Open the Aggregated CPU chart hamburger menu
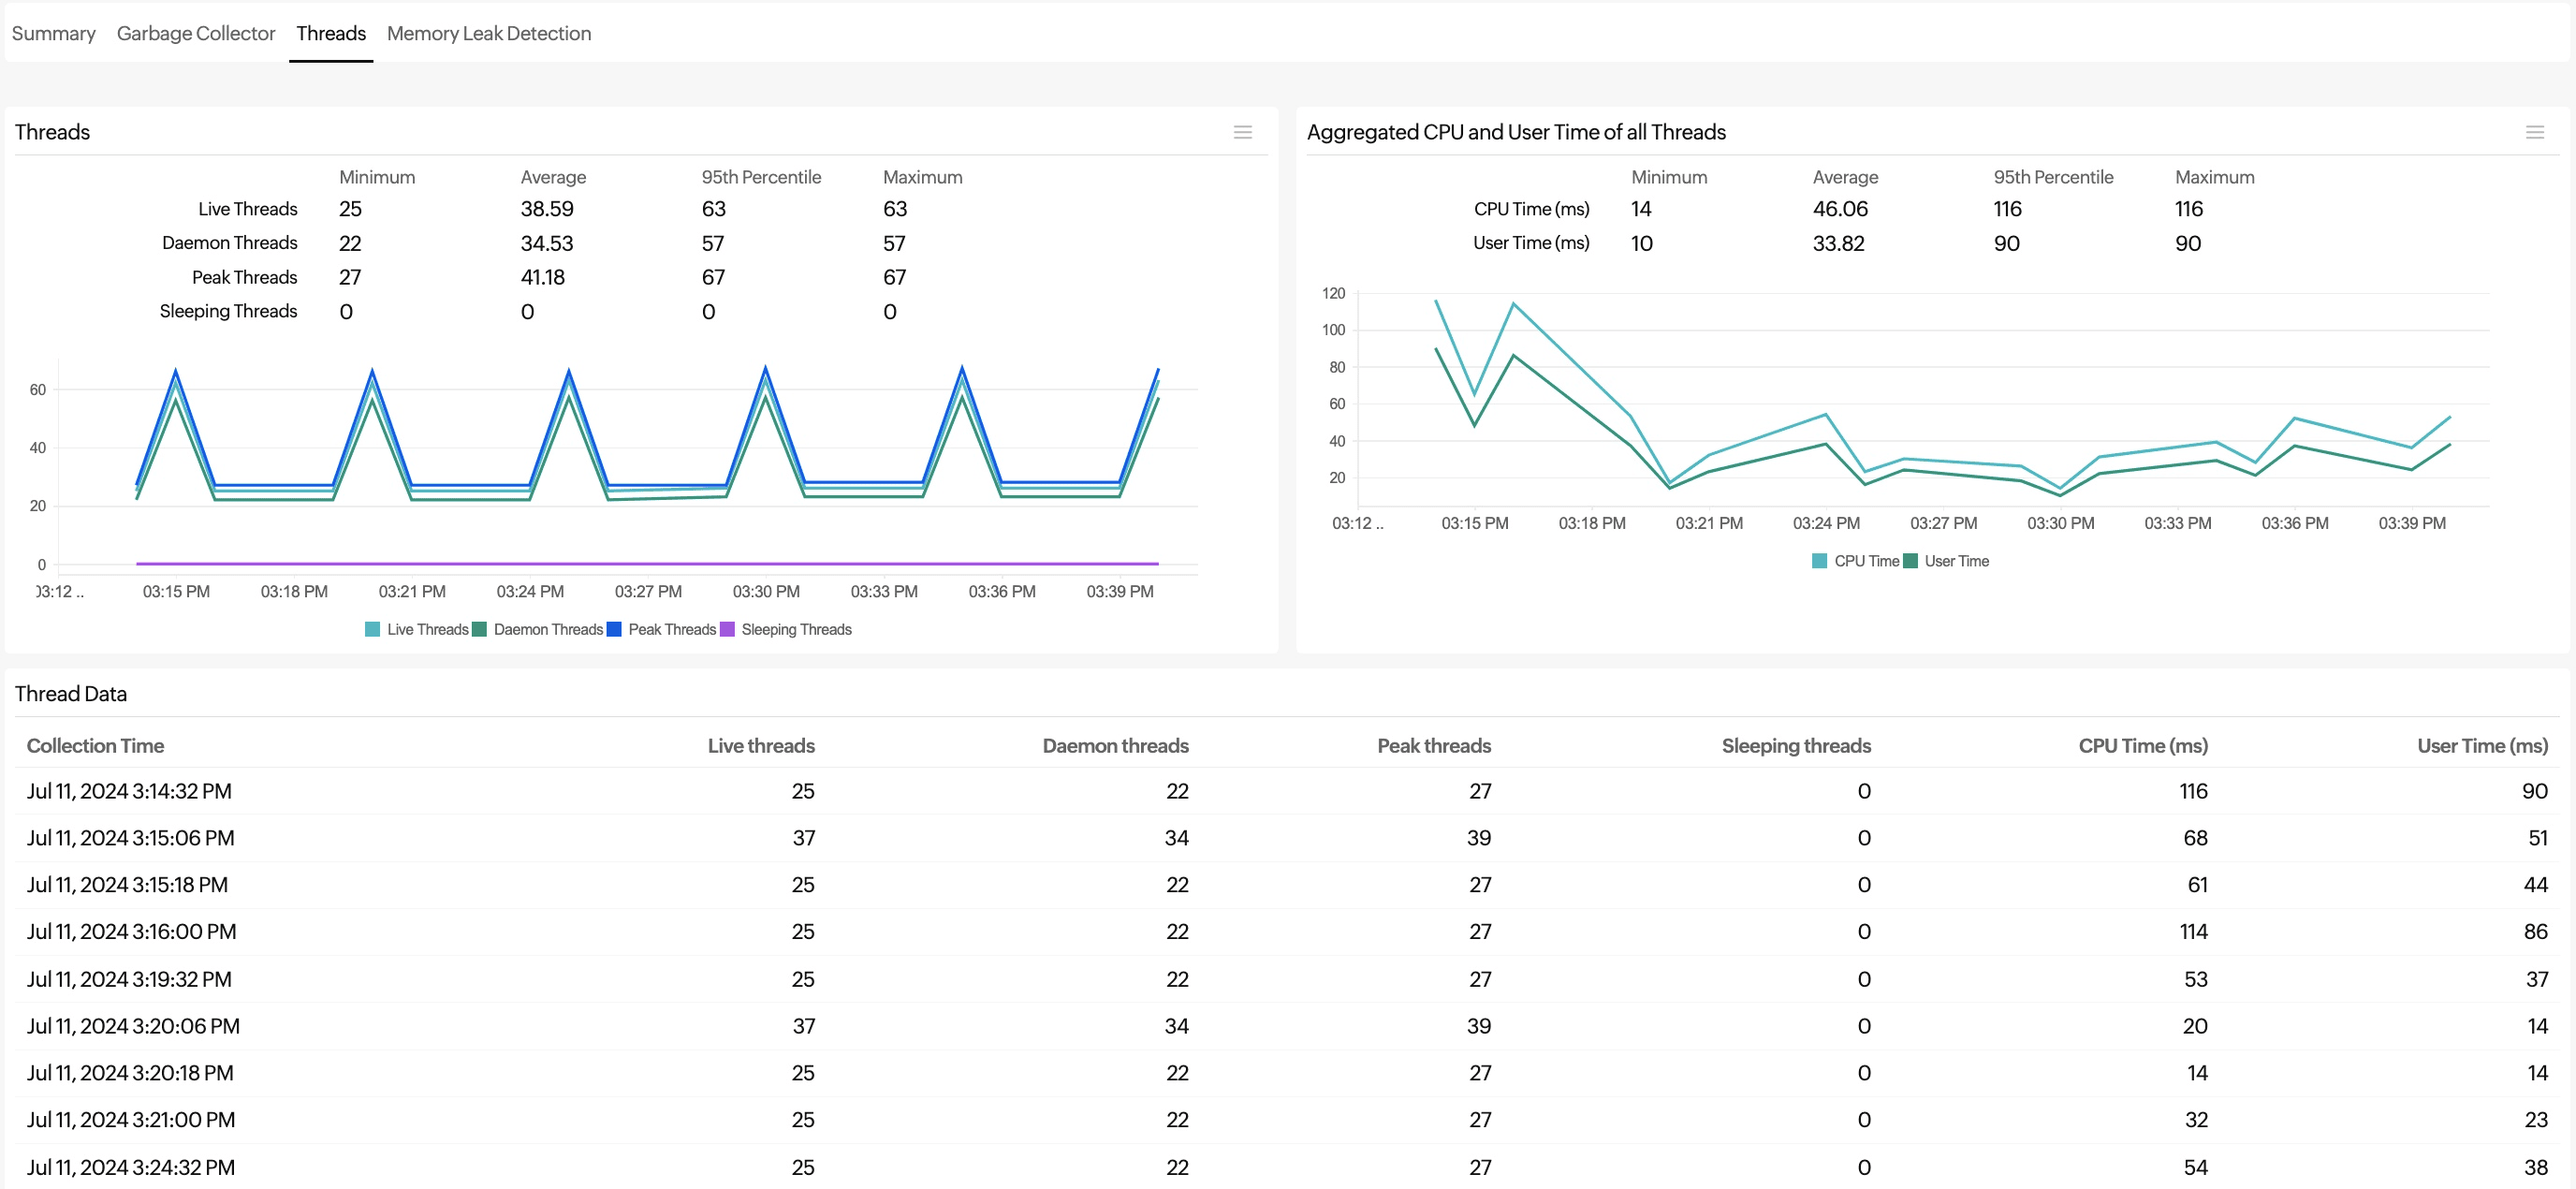 2534,132
